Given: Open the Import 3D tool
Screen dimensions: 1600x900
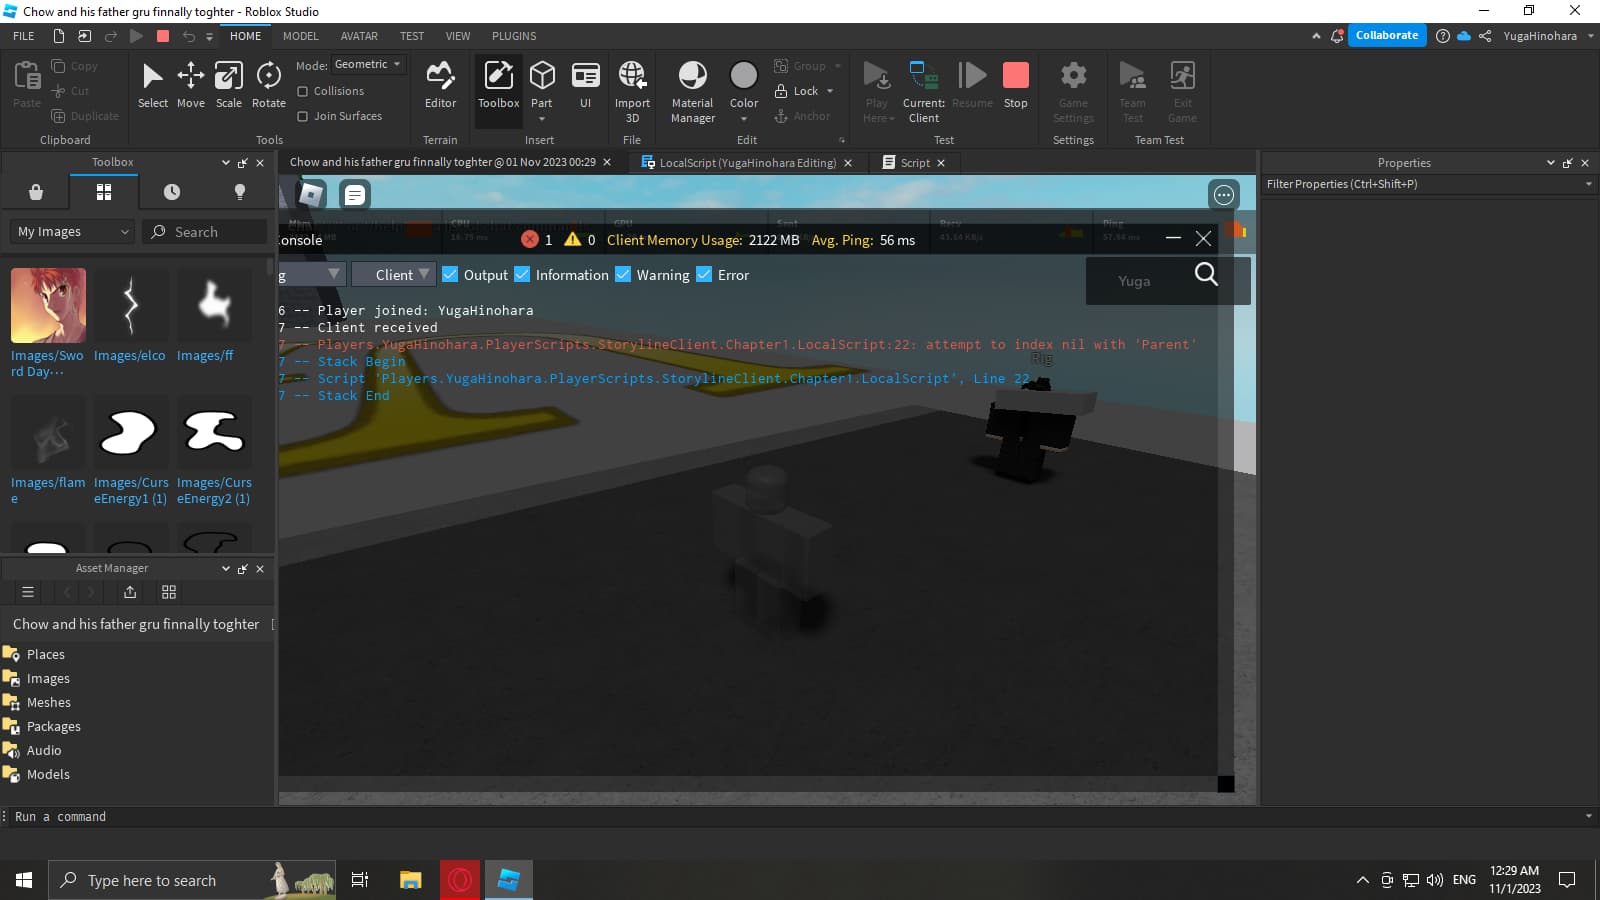Looking at the screenshot, I should coord(632,88).
